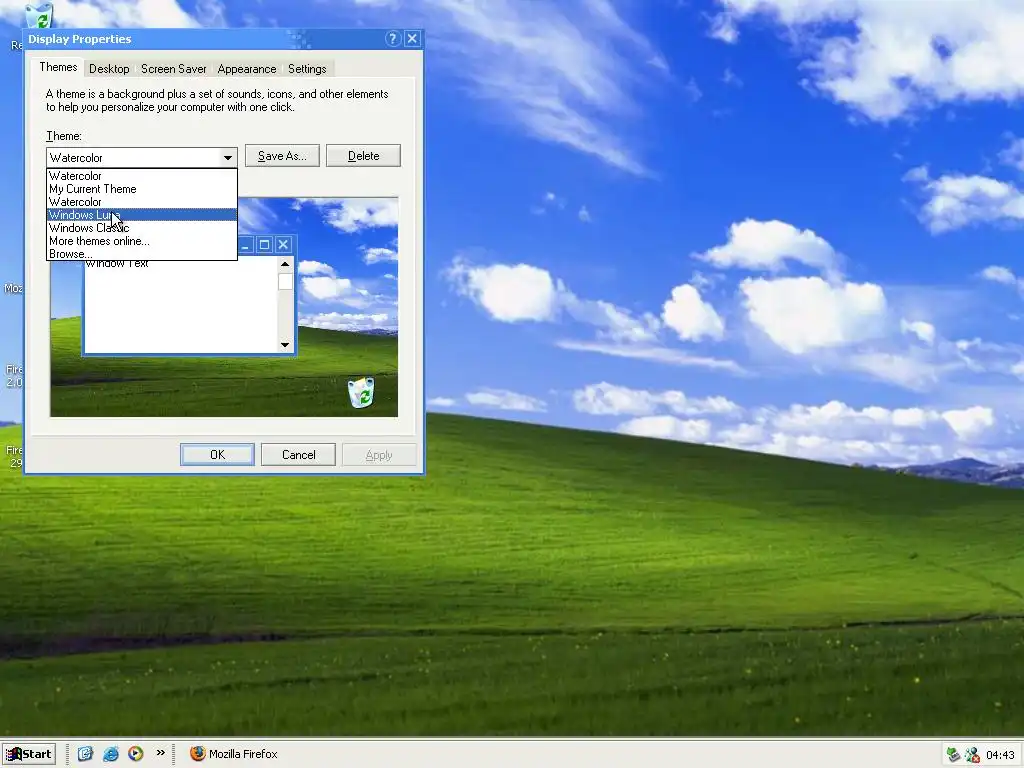Choose Watercolor entry below My Current Theme

pyautogui.click(x=141, y=202)
